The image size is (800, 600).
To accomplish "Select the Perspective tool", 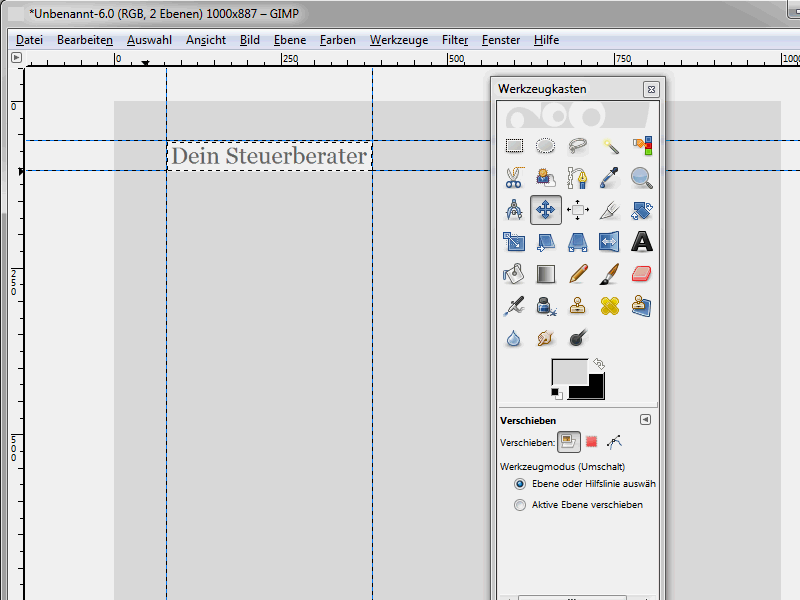I will [578, 242].
